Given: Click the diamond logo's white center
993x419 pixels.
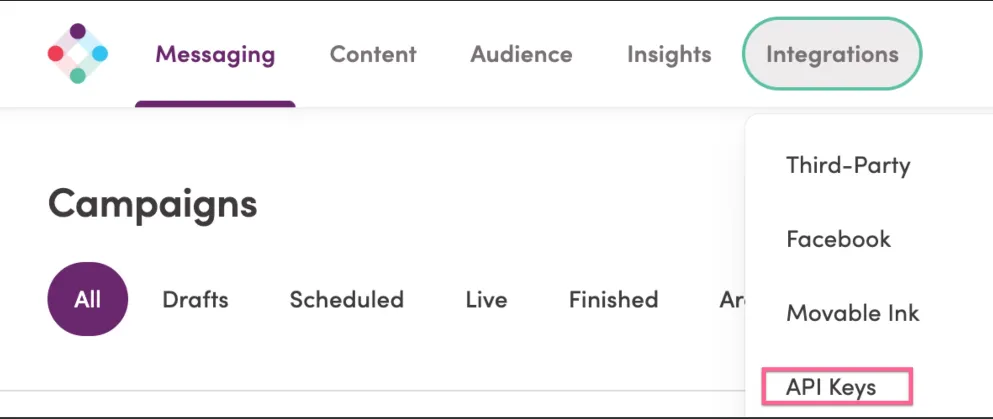Looking at the screenshot, I should 77,54.
